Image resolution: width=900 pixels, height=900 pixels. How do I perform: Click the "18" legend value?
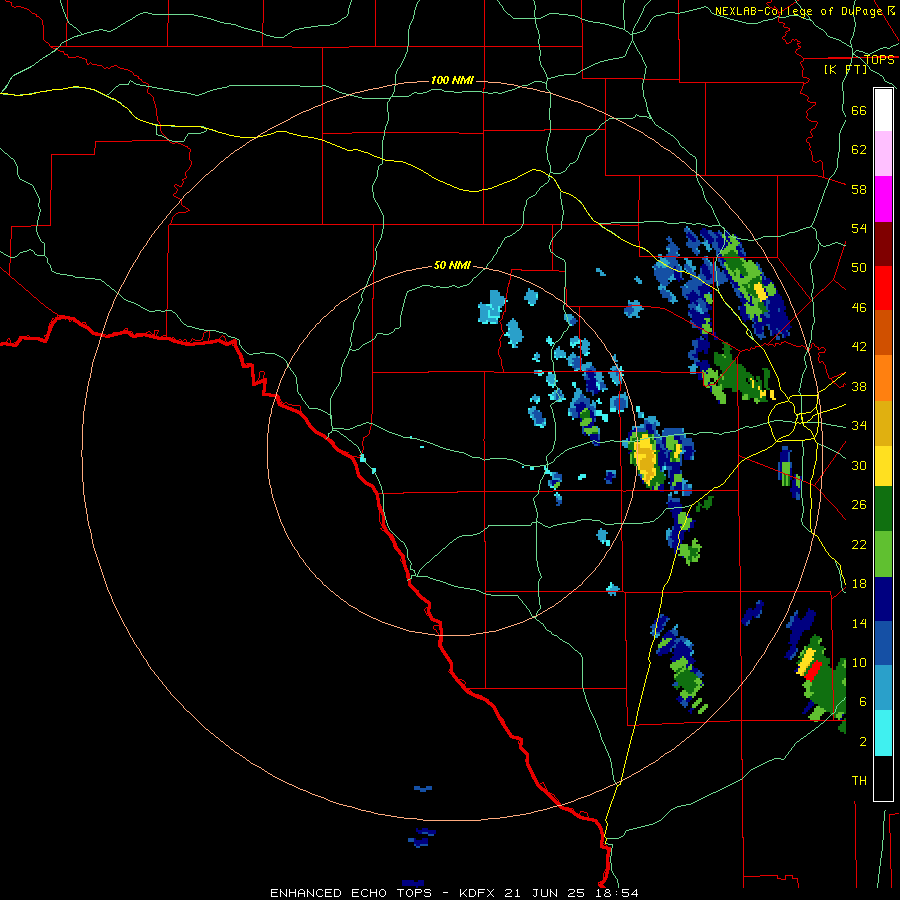859,584
